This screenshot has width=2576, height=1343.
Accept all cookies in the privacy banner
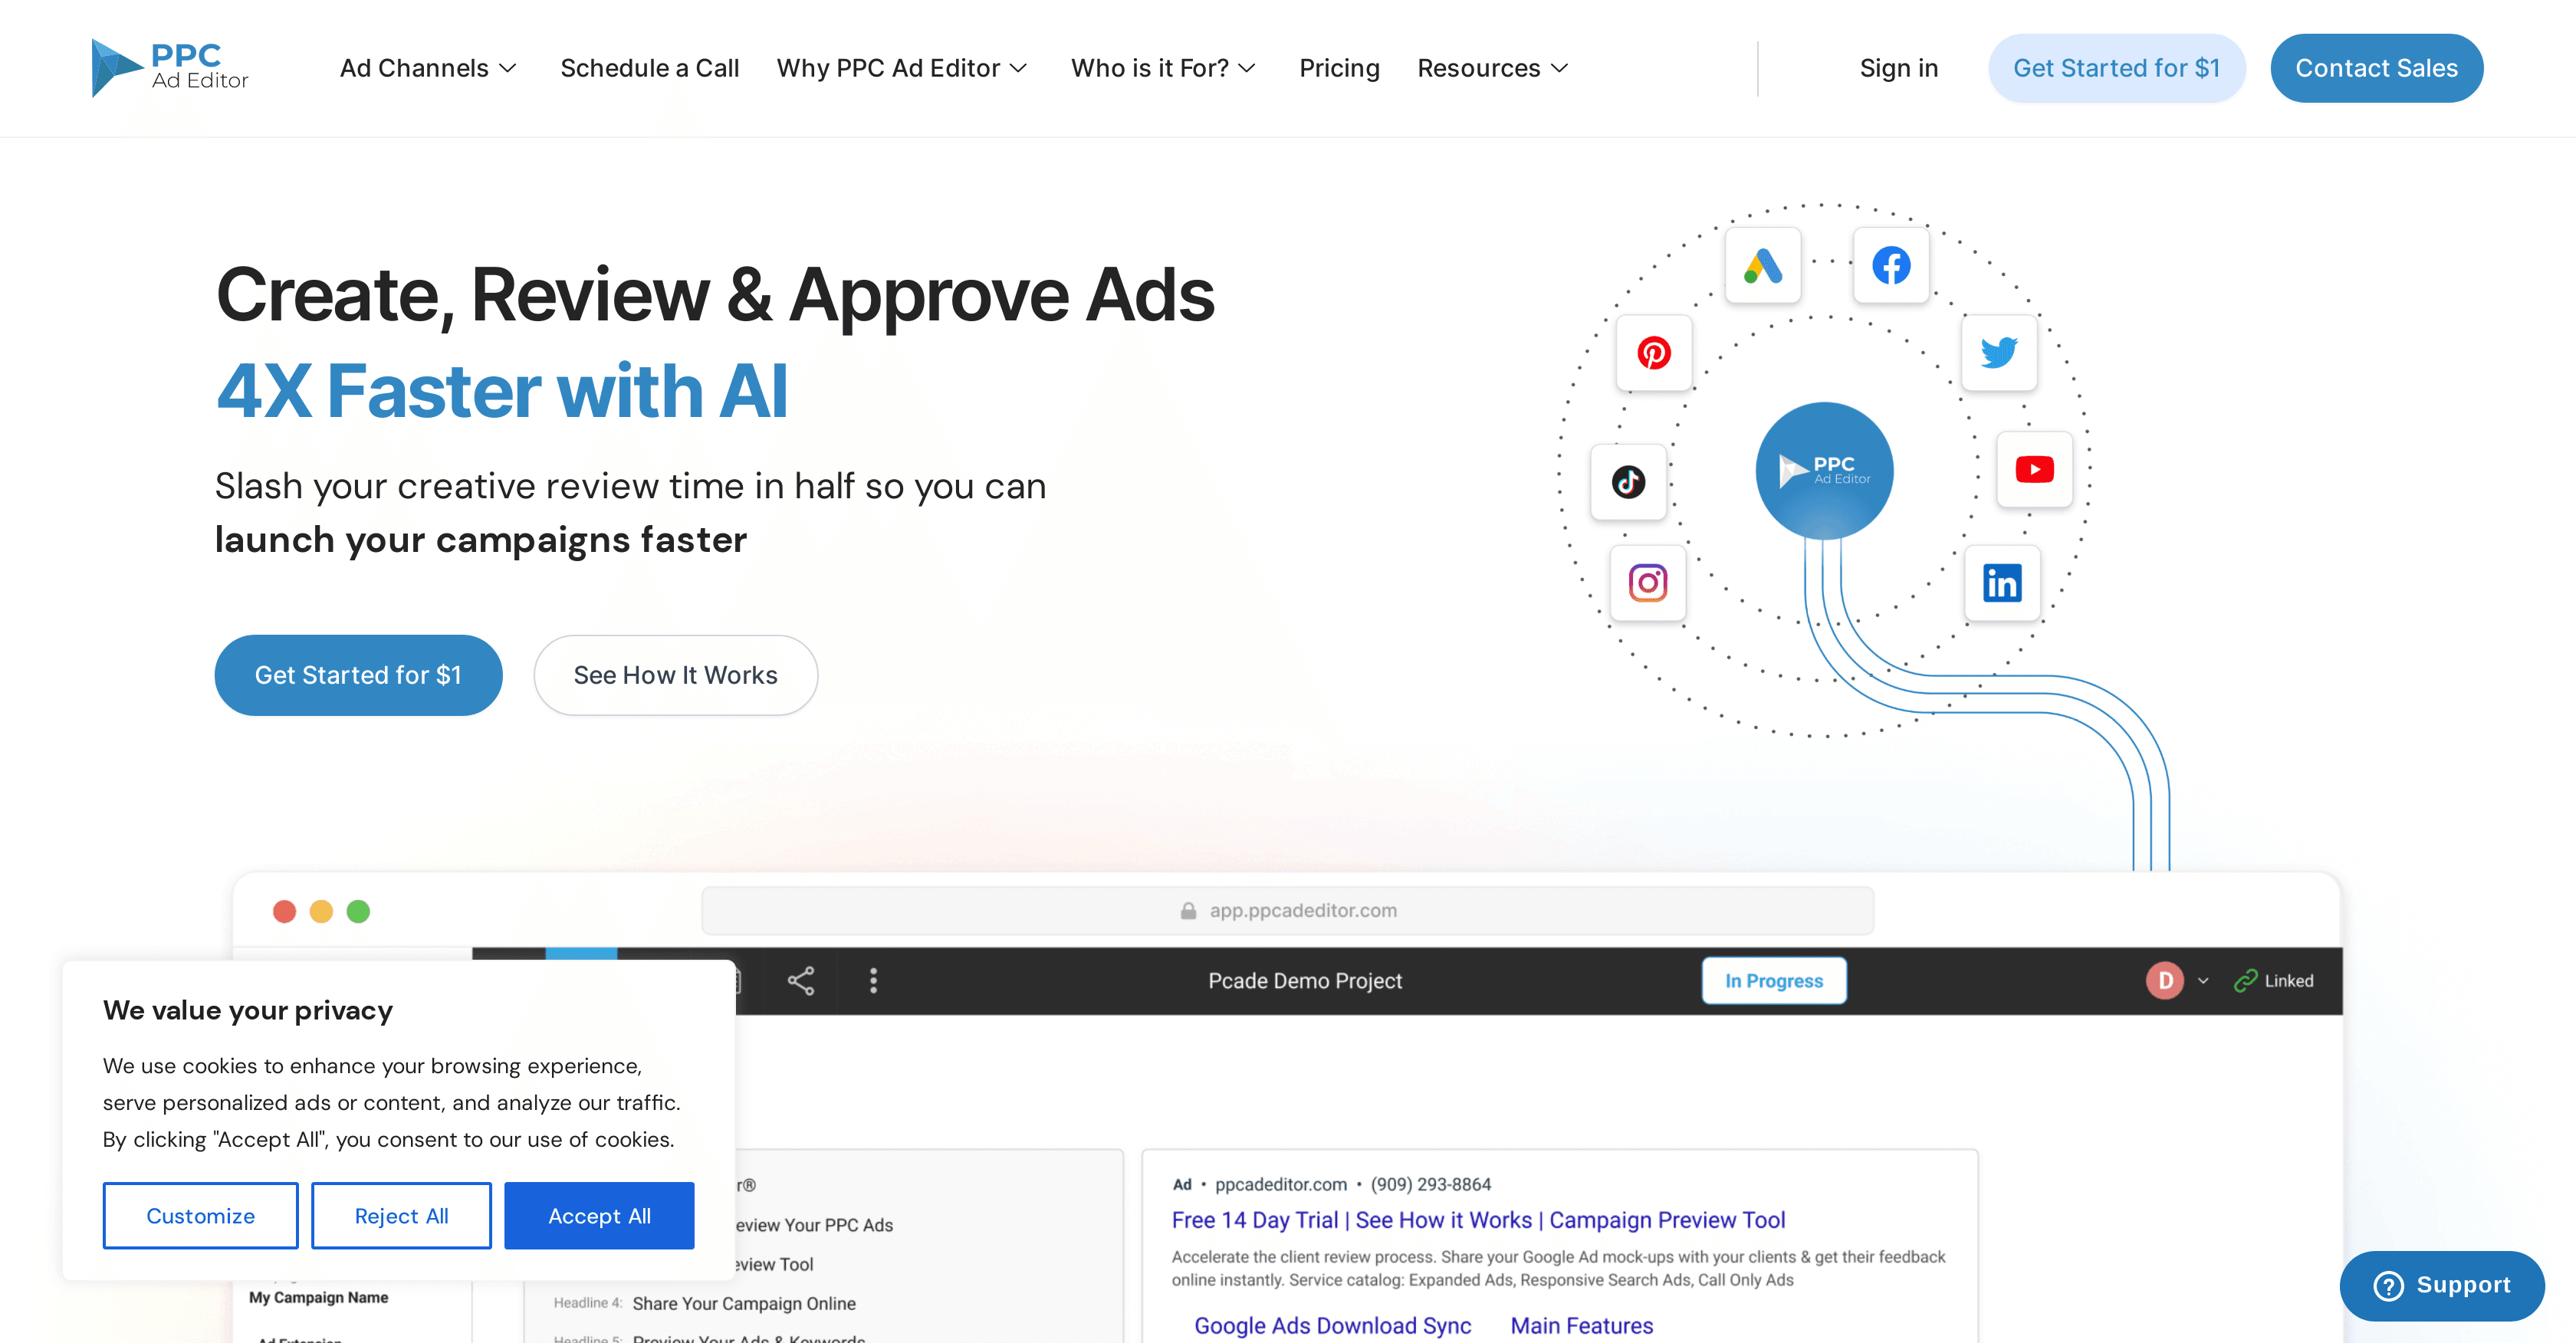pos(599,1216)
